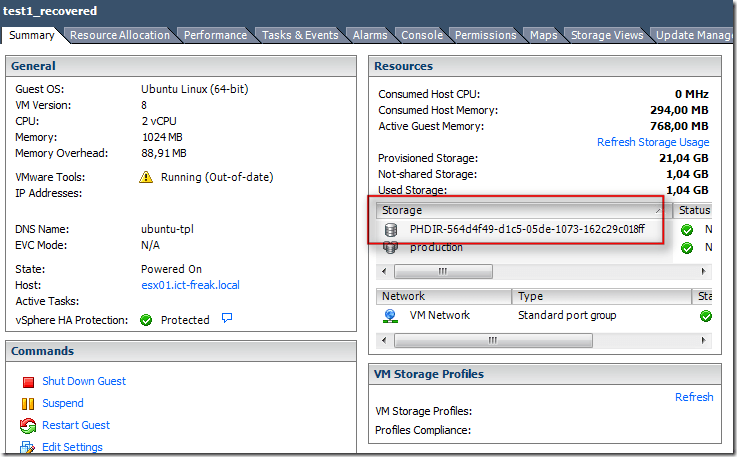Click the Shut Down Guest red icon
Image resolution: width=737 pixels, height=457 pixels.
tap(28, 382)
